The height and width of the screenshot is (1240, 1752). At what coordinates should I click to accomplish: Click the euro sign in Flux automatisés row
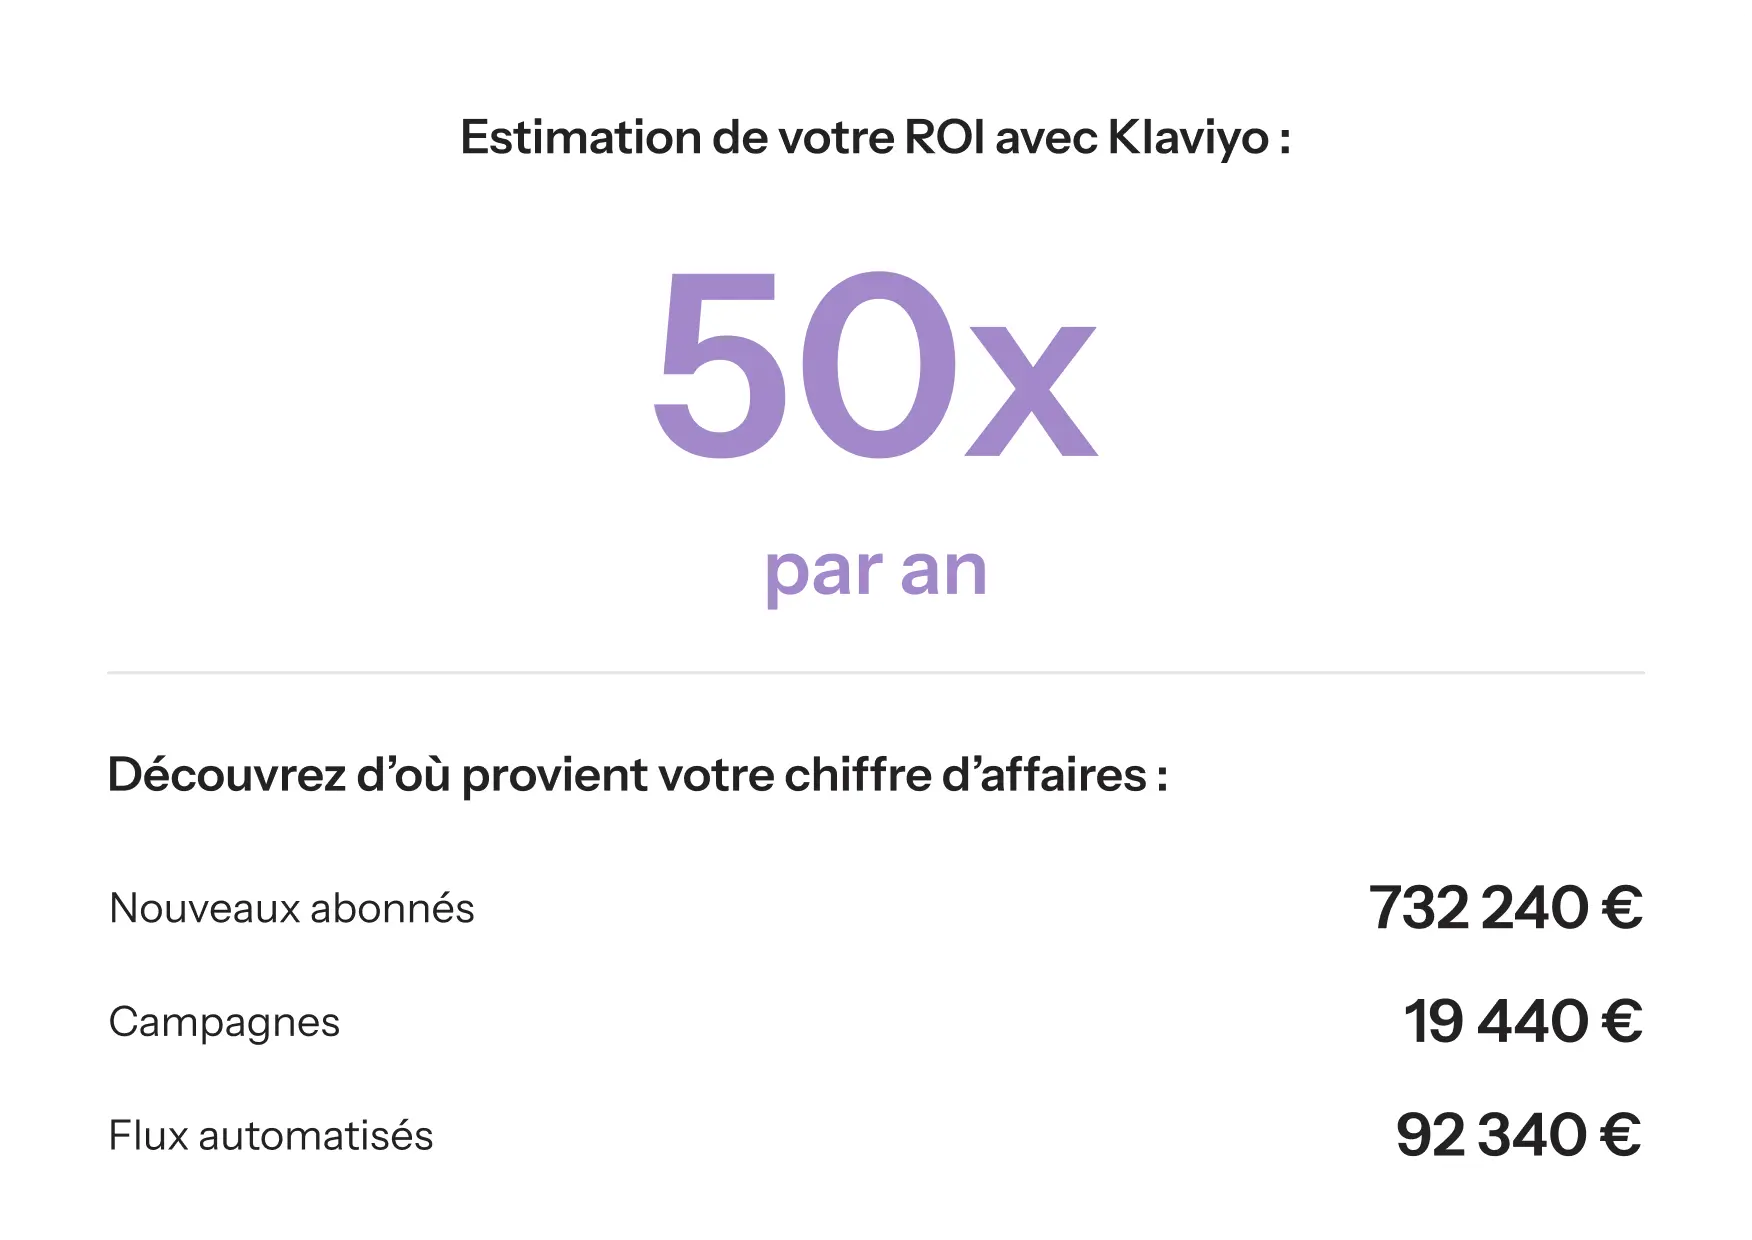pyautogui.click(x=1621, y=1136)
